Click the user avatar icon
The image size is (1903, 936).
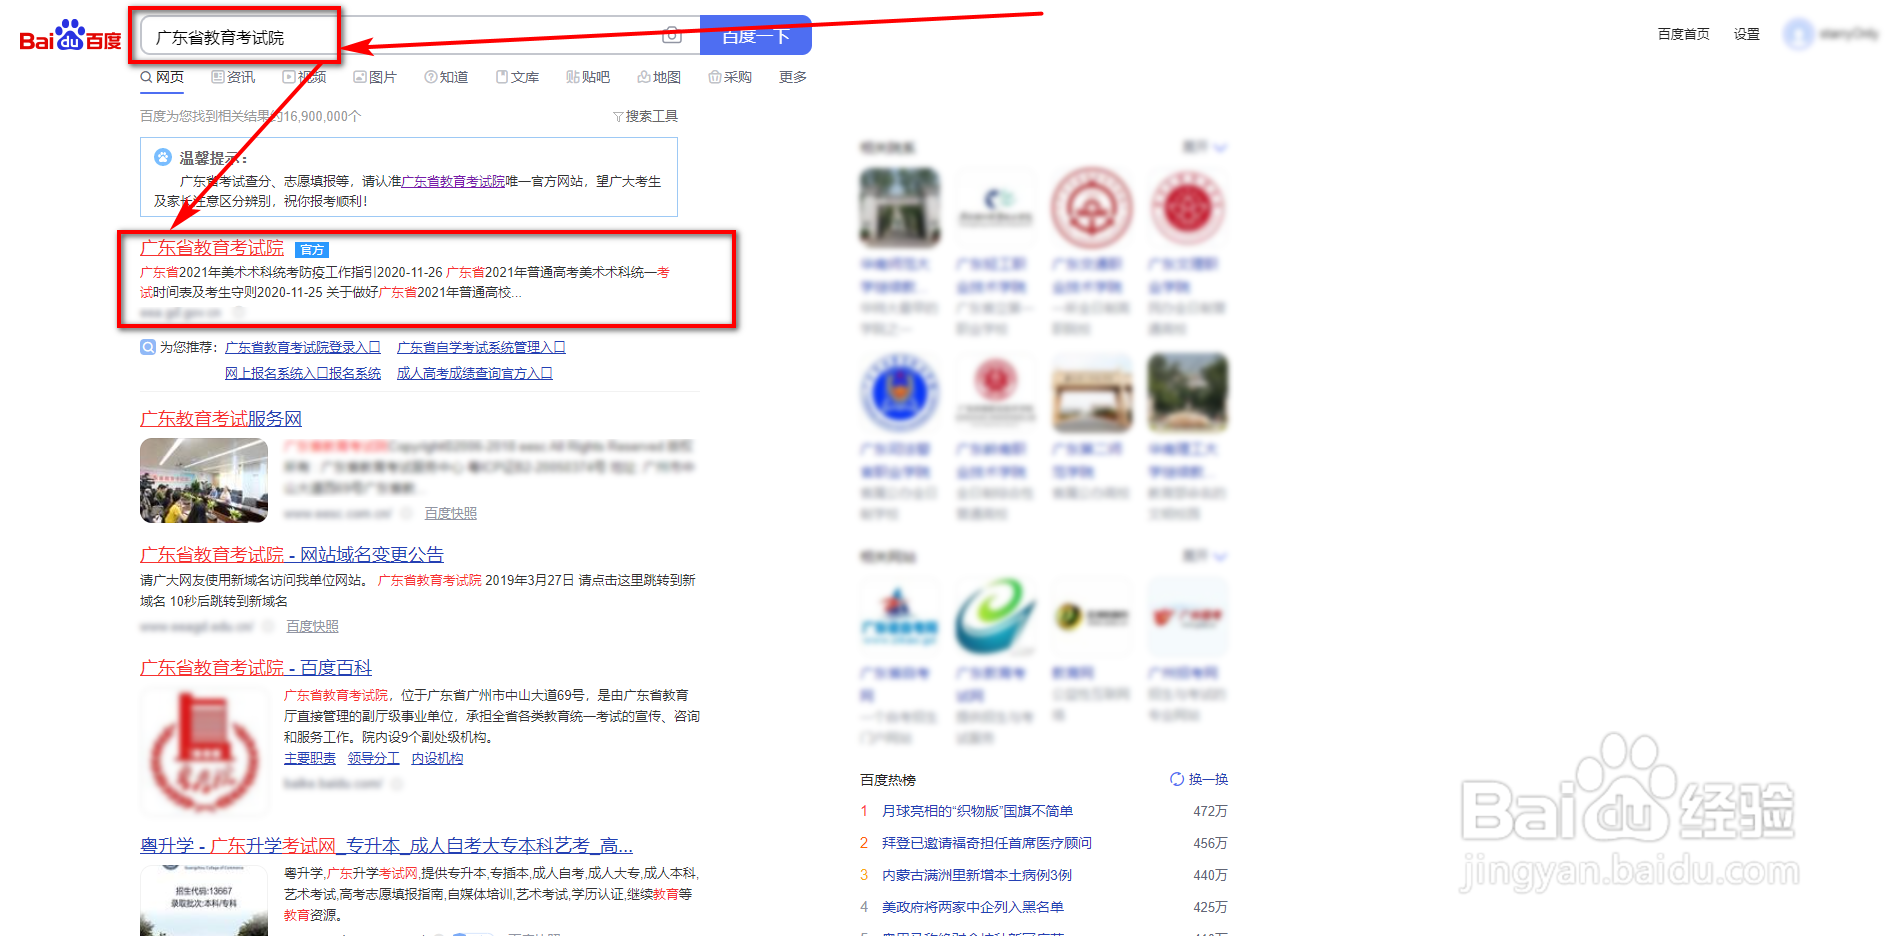click(x=1798, y=34)
